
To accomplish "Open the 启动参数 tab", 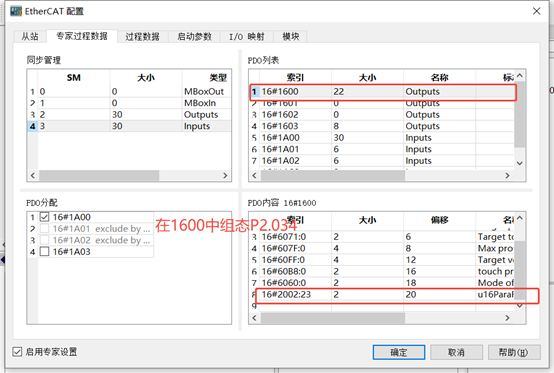I will [194, 36].
